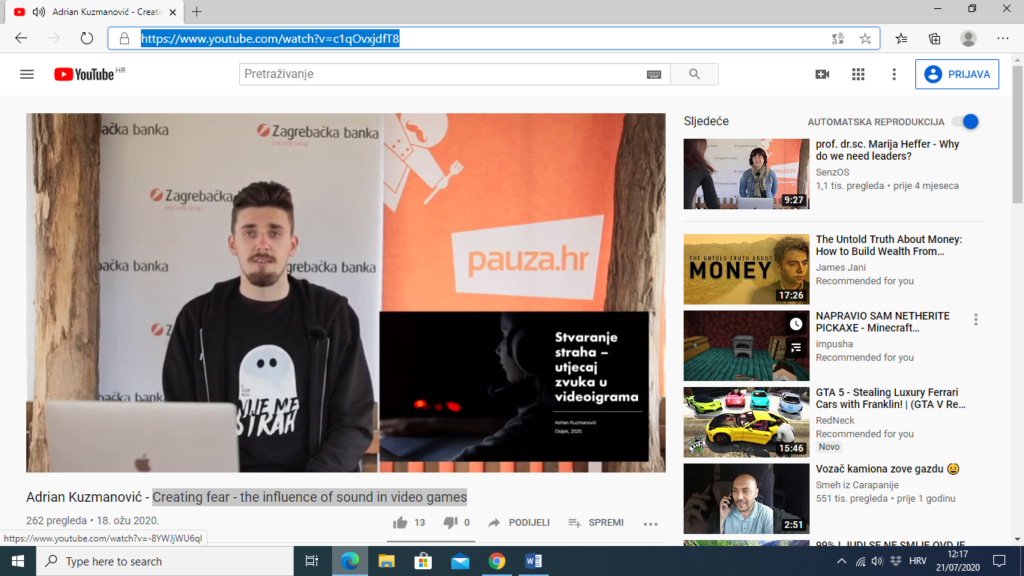Click the search magnifier button
Screen dimensions: 1024x576
click(694, 74)
